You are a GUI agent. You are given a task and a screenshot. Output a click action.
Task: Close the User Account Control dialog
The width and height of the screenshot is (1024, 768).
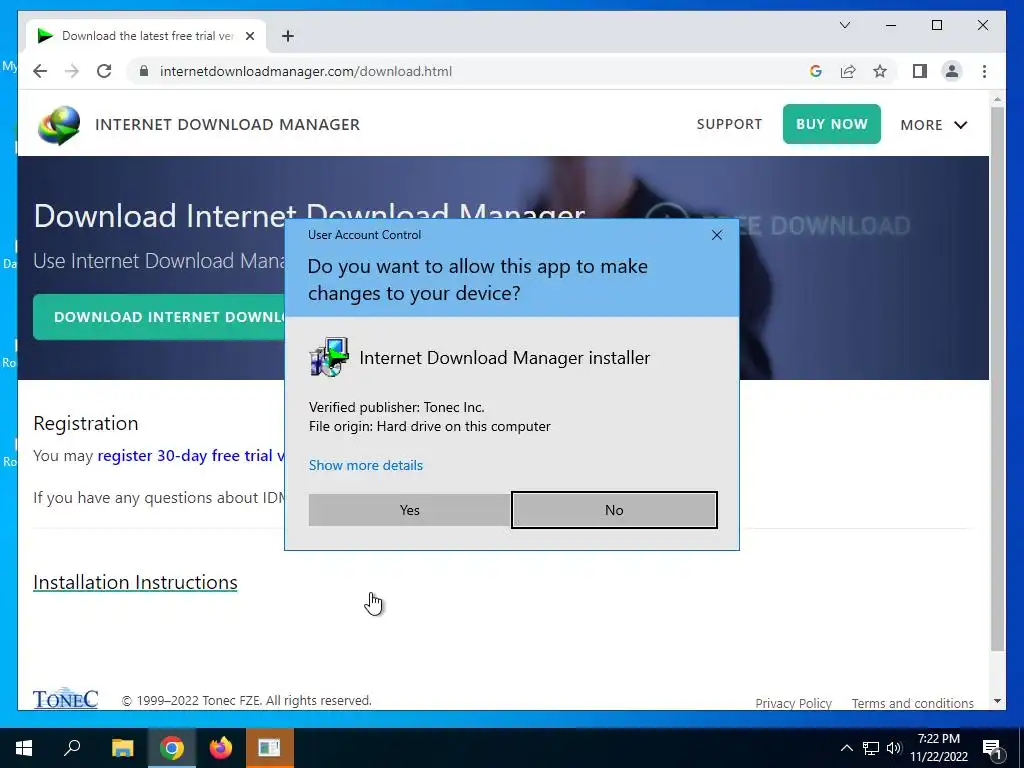tap(716, 235)
